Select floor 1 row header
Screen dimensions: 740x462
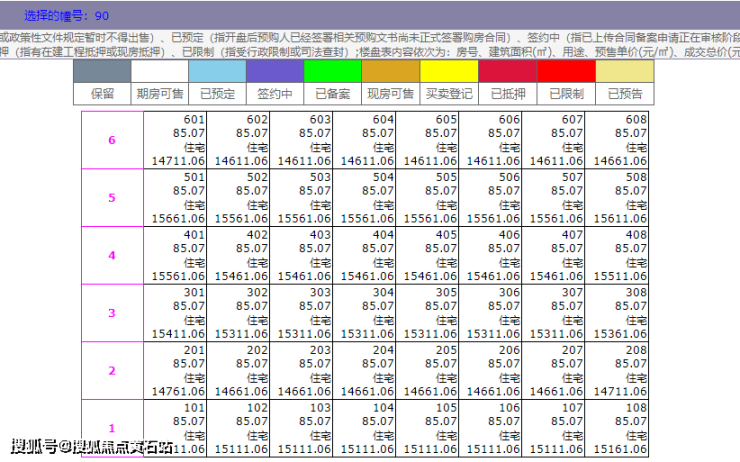[112, 428]
